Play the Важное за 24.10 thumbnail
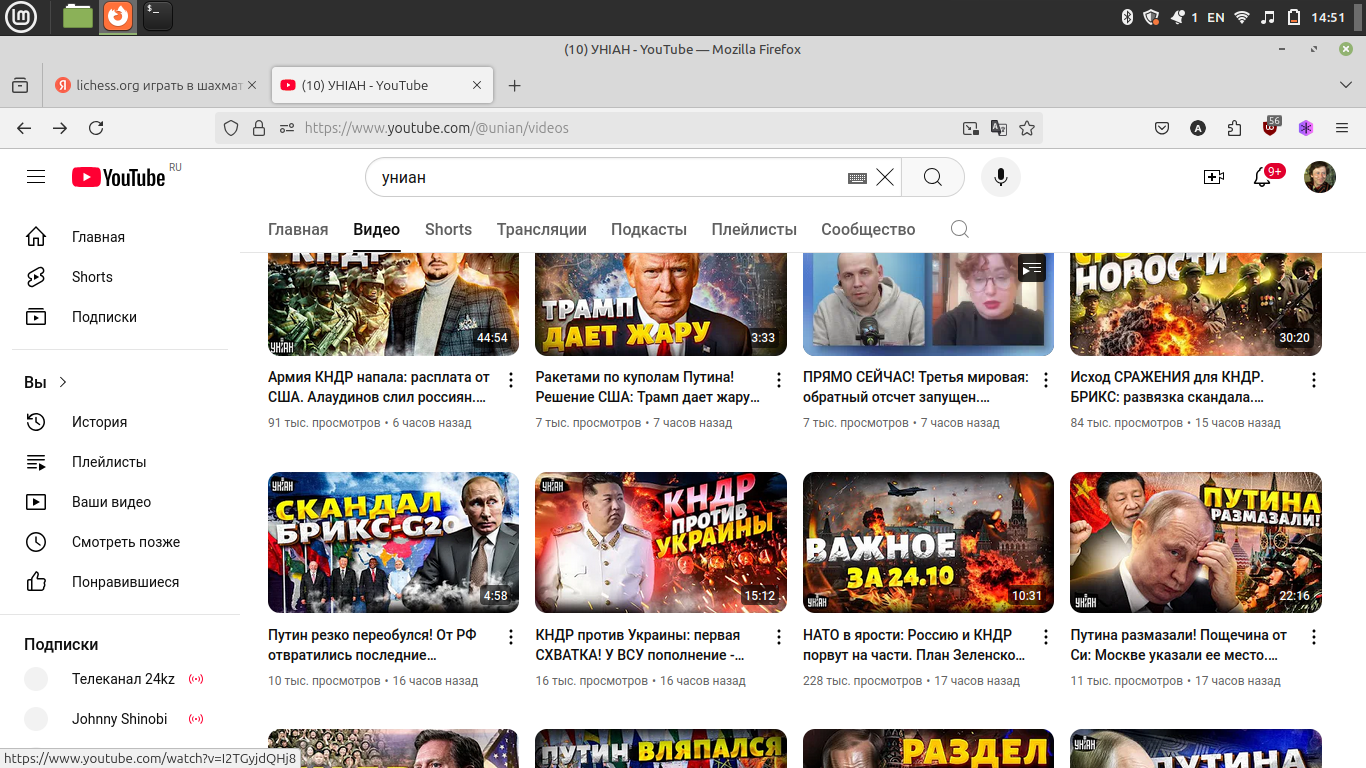This screenshot has width=1366, height=768. pos(928,542)
